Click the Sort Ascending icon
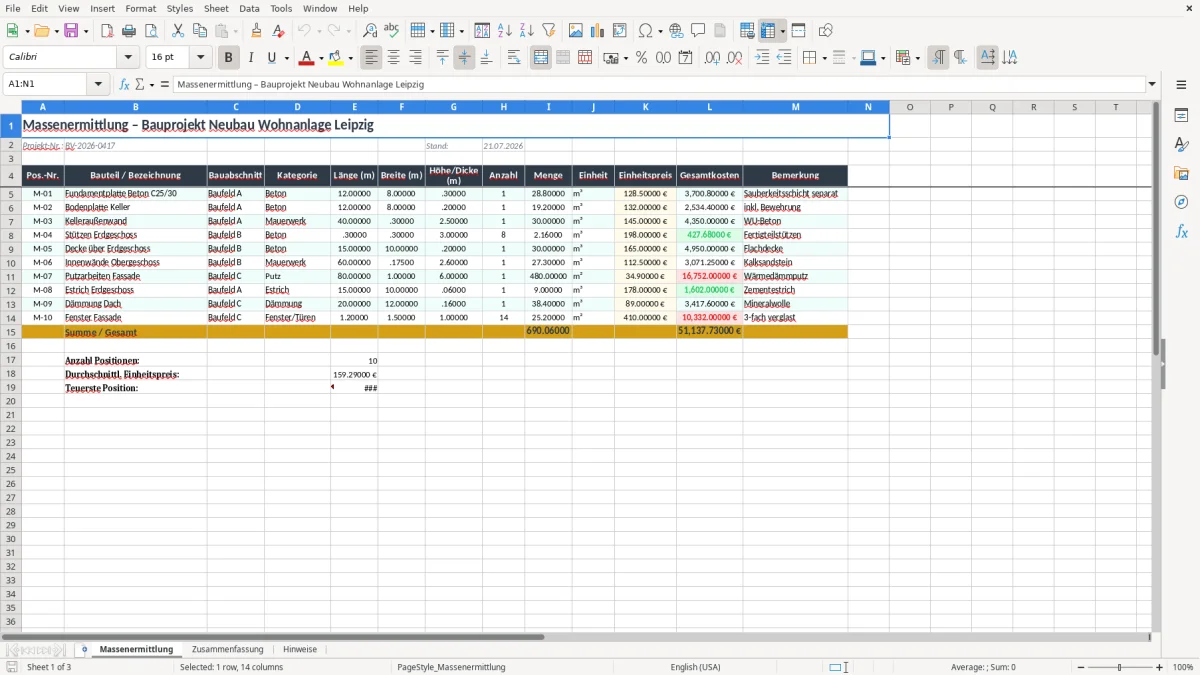Image resolution: width=1200 pixels, height=675 pixels. pos(505,31)
